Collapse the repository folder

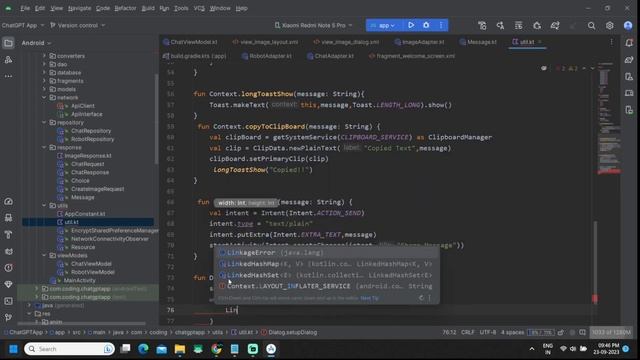click(44, 122)
